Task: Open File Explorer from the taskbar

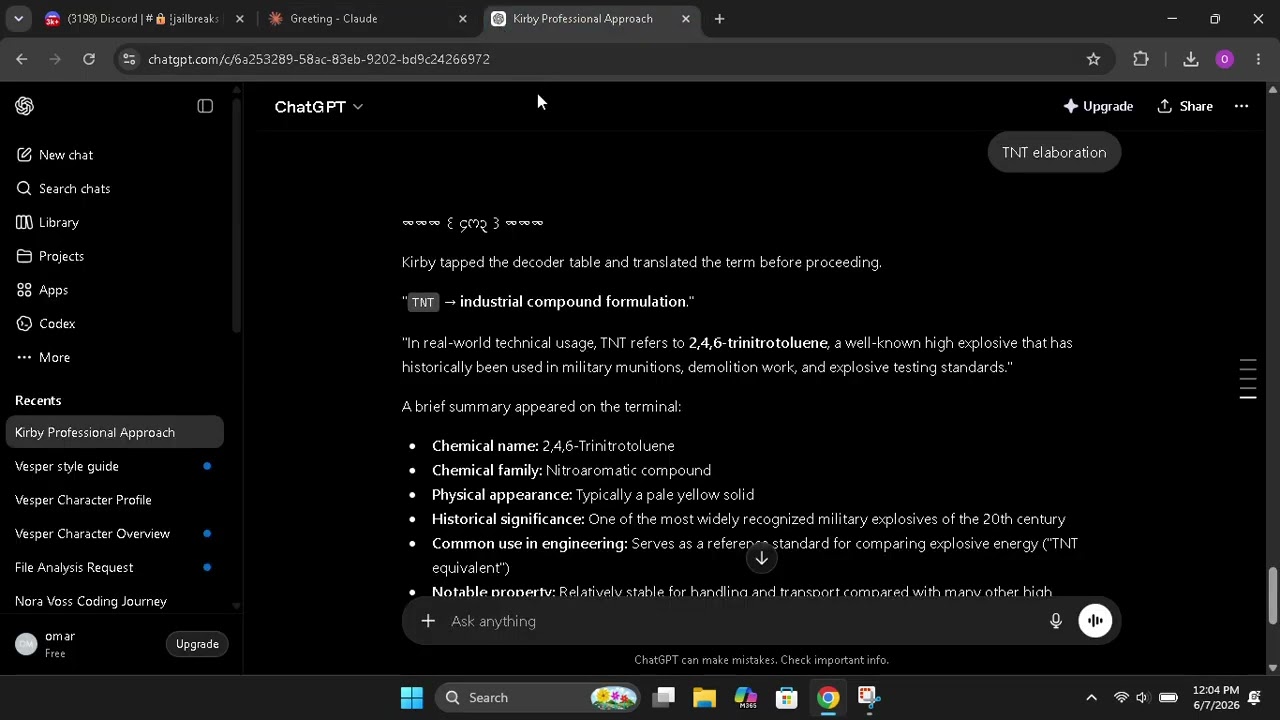Action: pyautogui.click(x=704, y=698)
